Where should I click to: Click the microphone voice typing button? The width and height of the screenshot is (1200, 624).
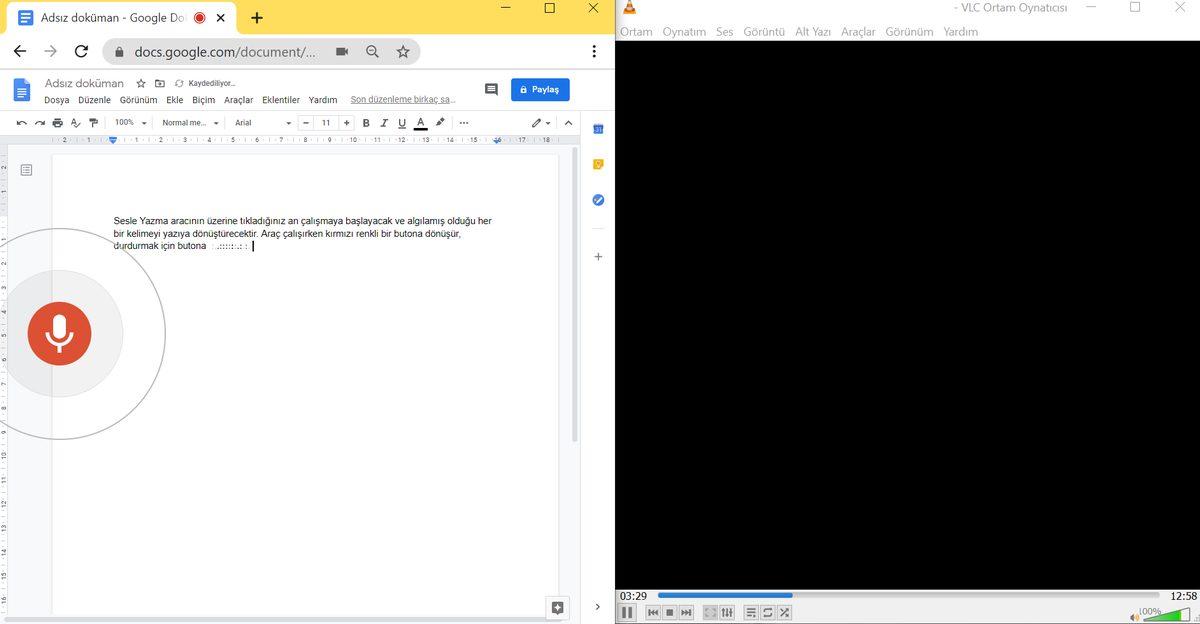[x=60, y=333]
